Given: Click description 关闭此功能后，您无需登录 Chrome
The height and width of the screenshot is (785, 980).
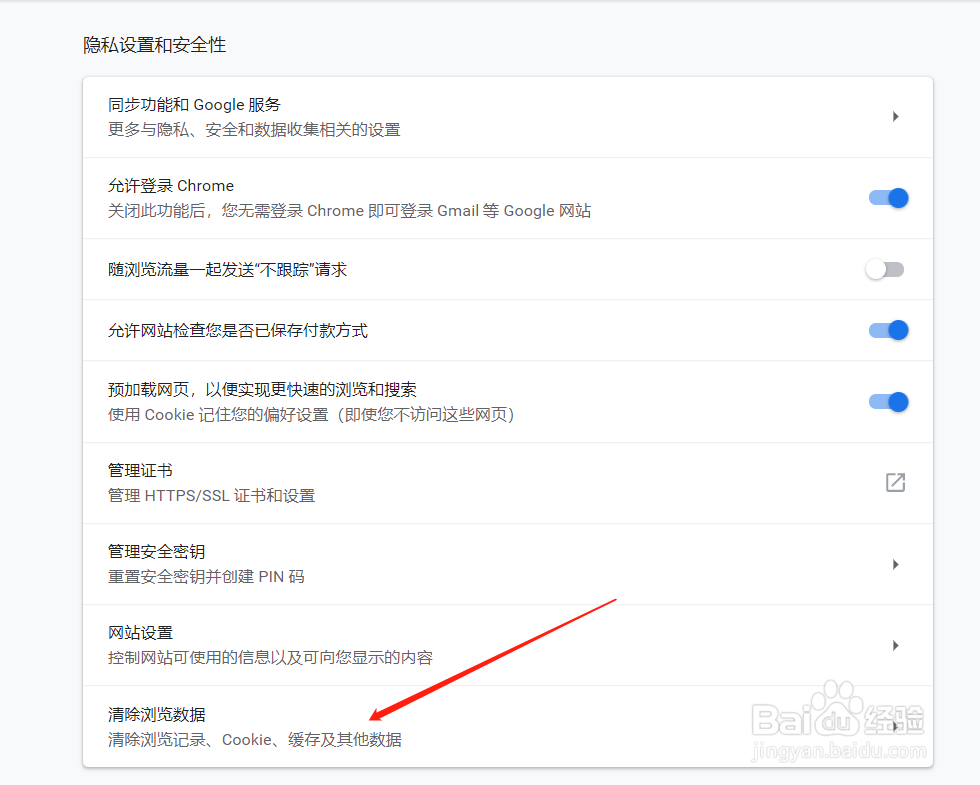Looking at the screenshot, I should pyautogui.click(x=236, y=211).
